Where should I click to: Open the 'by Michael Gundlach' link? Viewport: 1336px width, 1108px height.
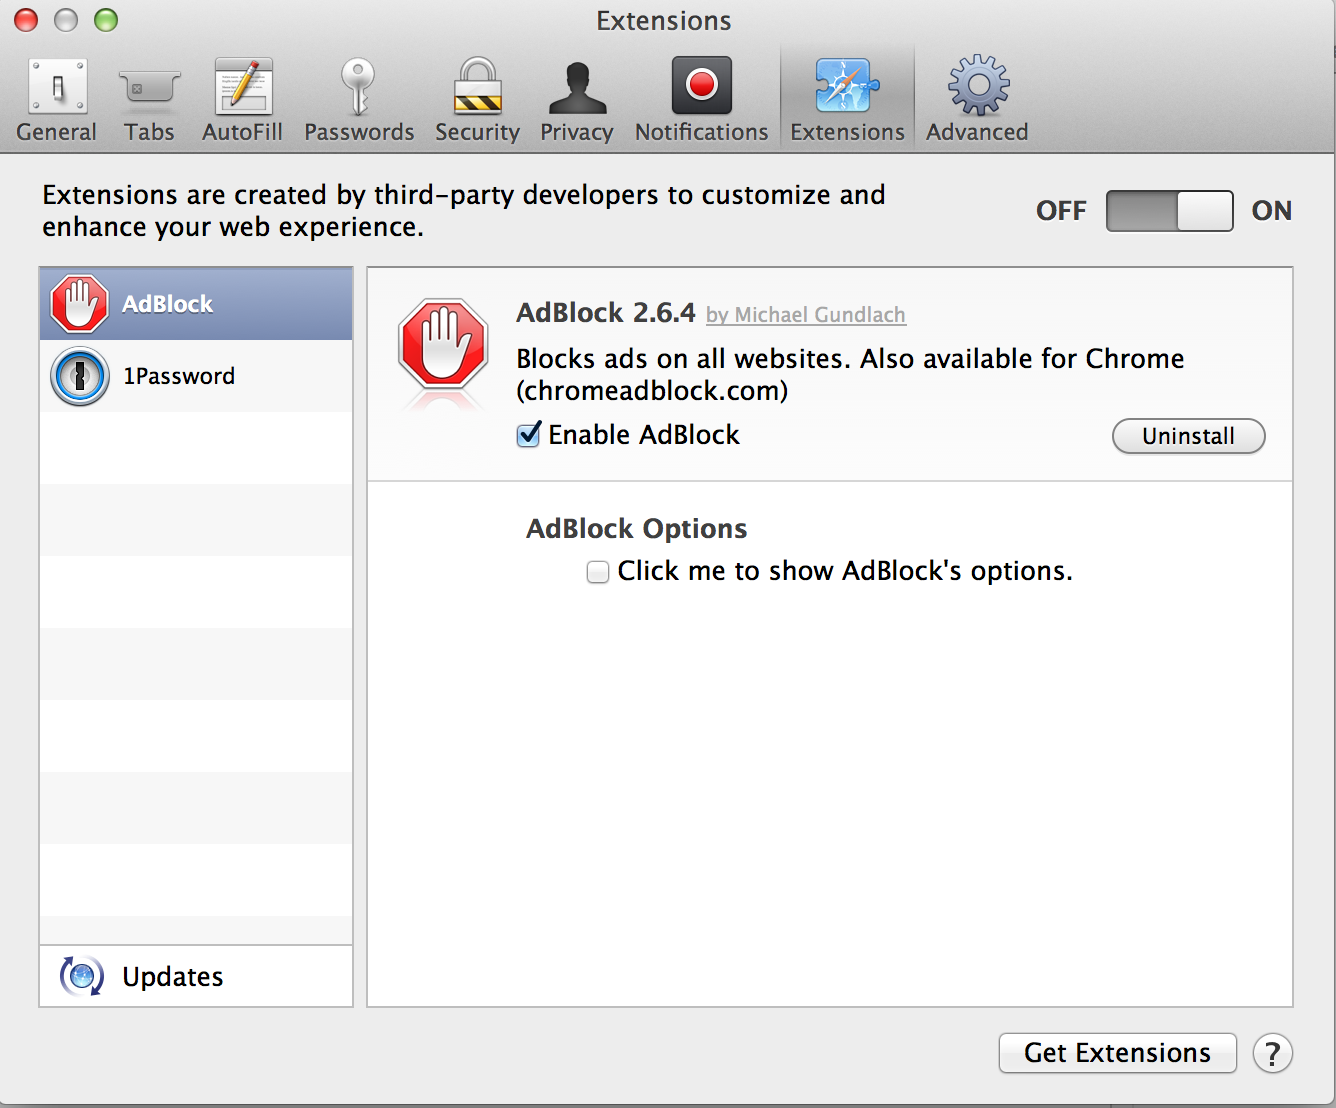pyautogui.click(x=806, y=315)
